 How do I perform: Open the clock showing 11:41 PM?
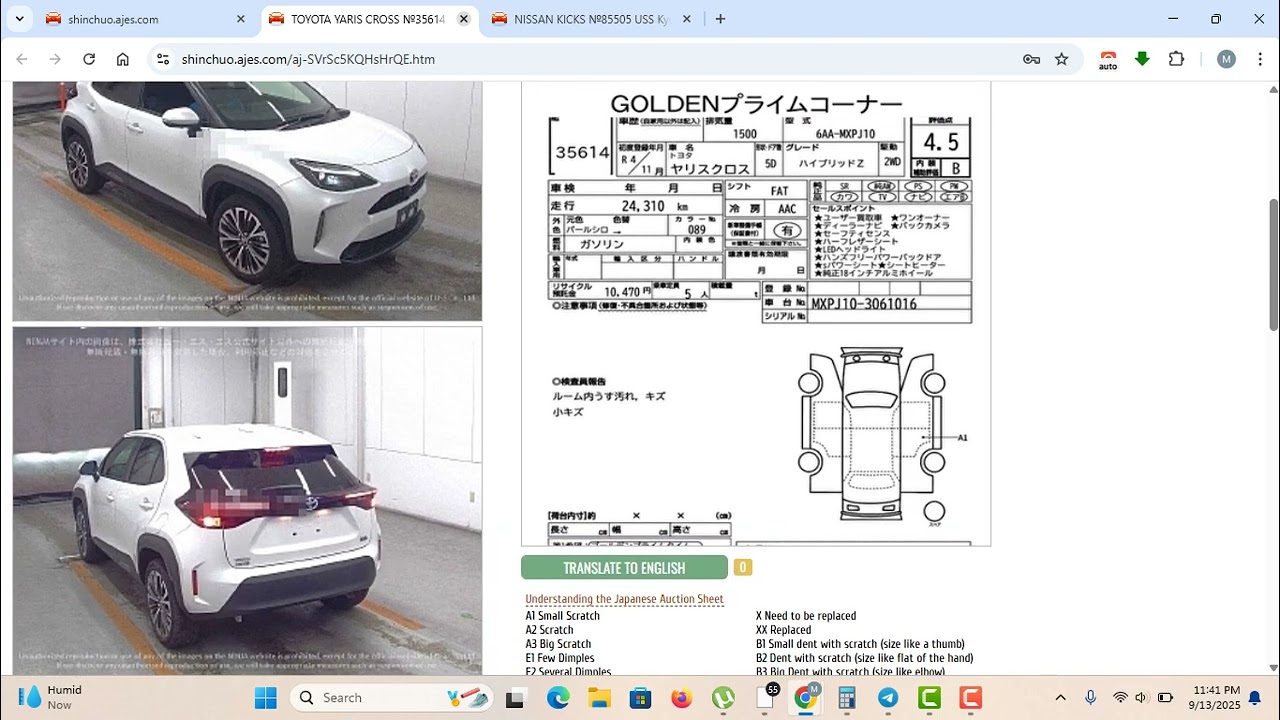(x=1216, y=697)
